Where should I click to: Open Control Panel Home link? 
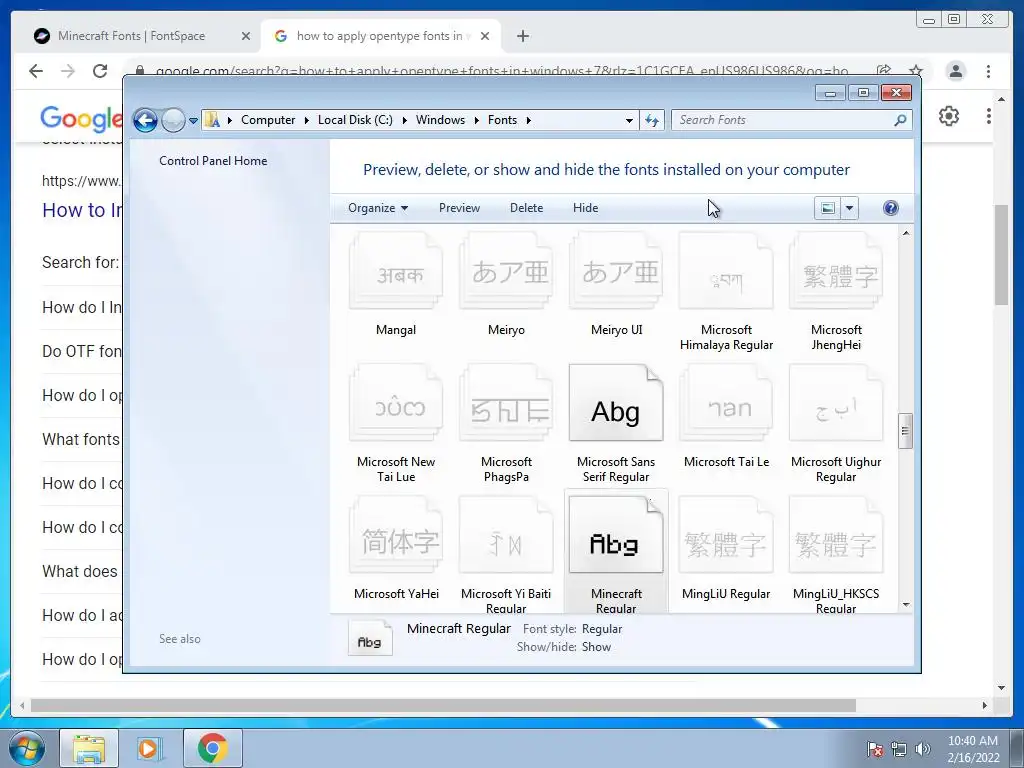tap(213, 161)
